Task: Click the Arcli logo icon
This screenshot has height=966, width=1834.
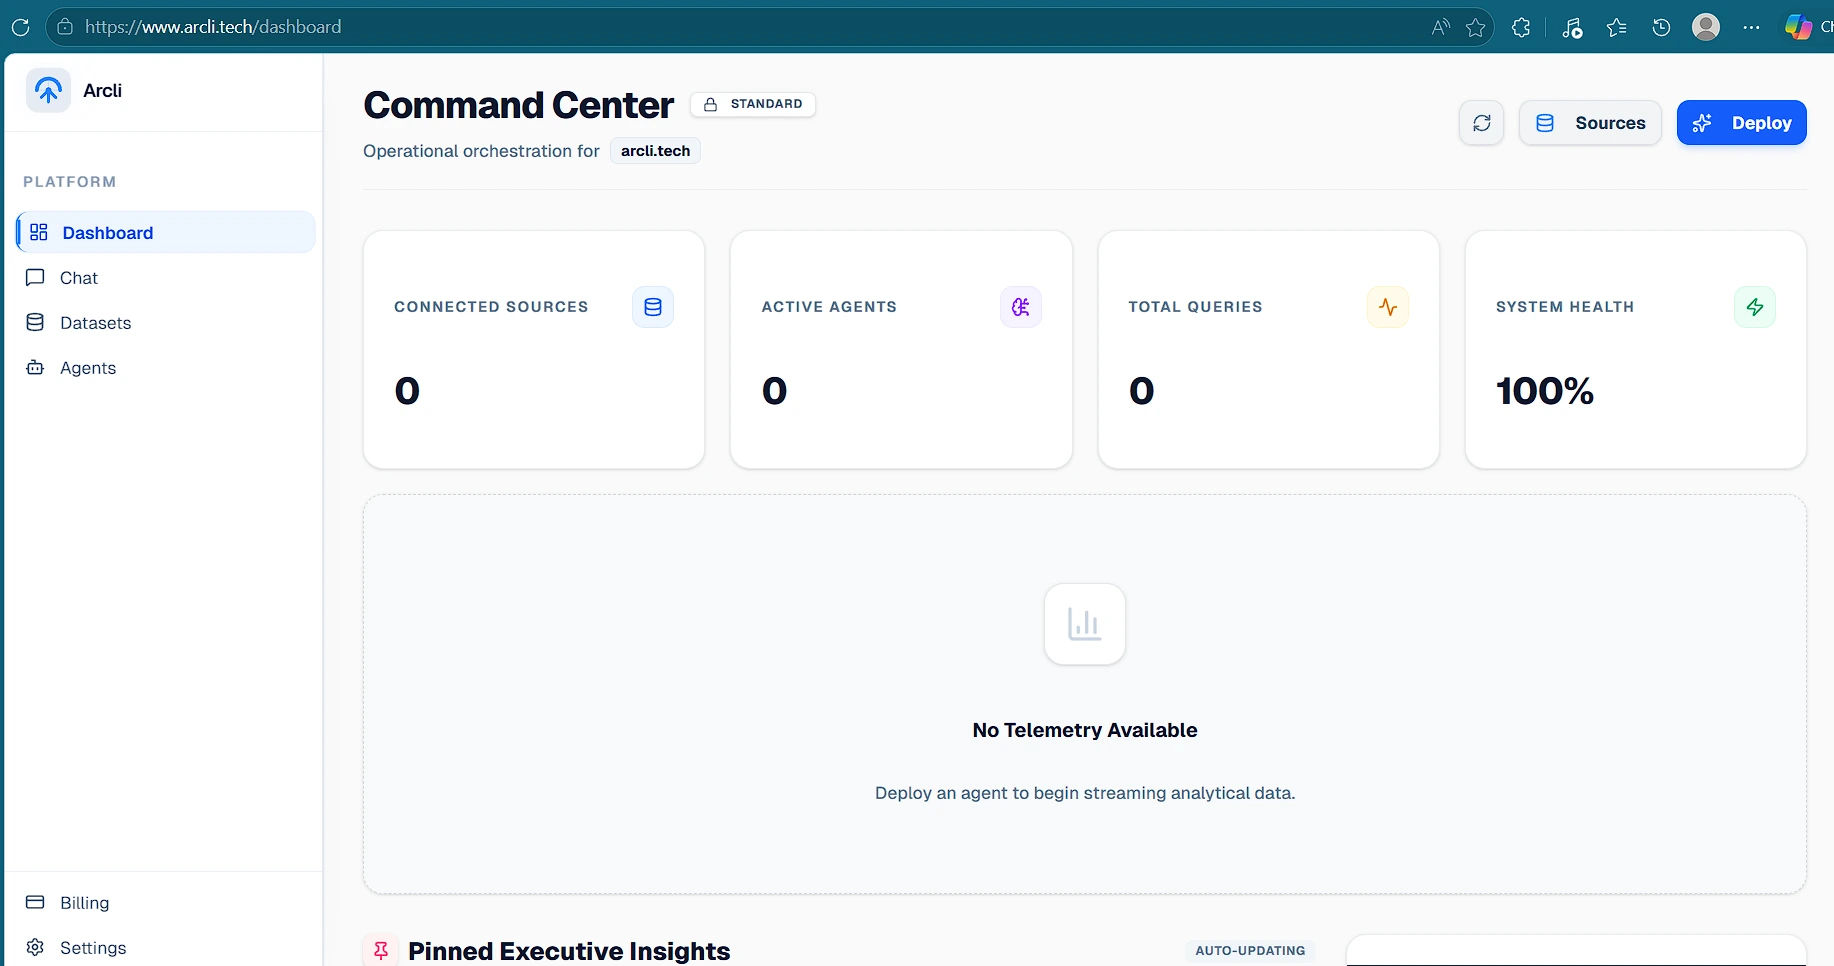Action: coord(48,91)
